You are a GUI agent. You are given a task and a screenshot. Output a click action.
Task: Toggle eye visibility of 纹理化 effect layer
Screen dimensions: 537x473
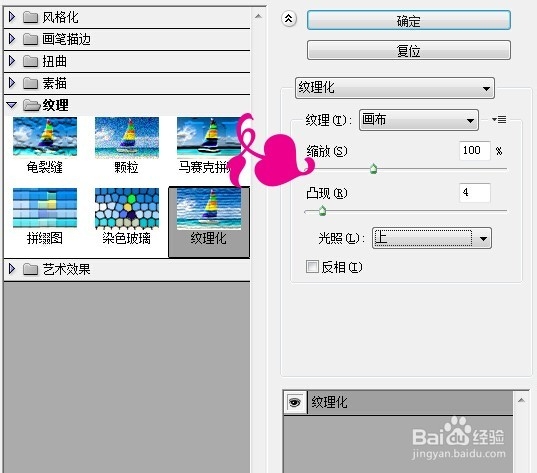coord(295,402)
